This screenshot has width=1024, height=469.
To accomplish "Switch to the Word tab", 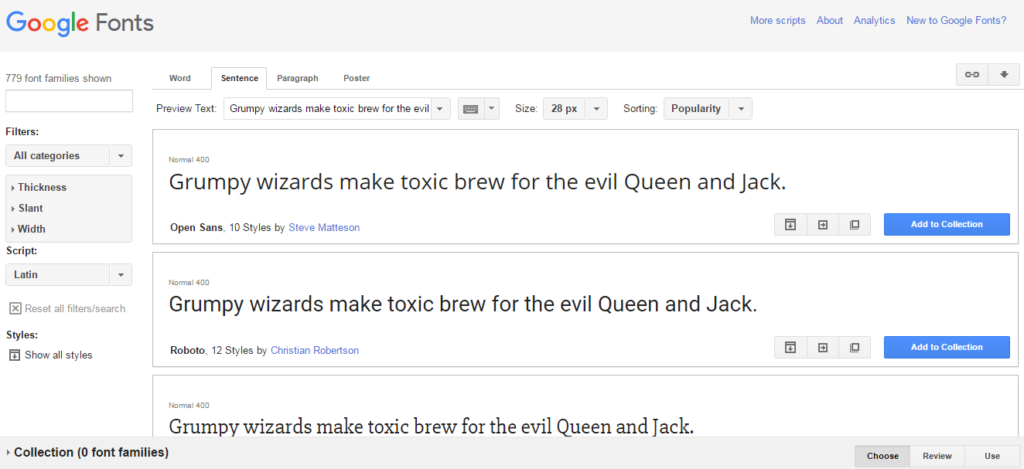I will (x=180, y=78).
